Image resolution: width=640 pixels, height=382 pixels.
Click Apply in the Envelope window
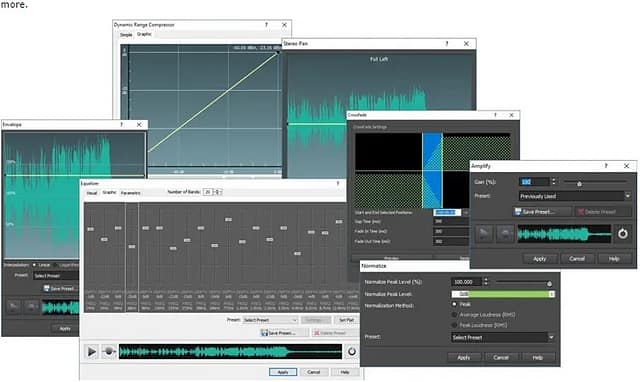click(x=65, y=329)
